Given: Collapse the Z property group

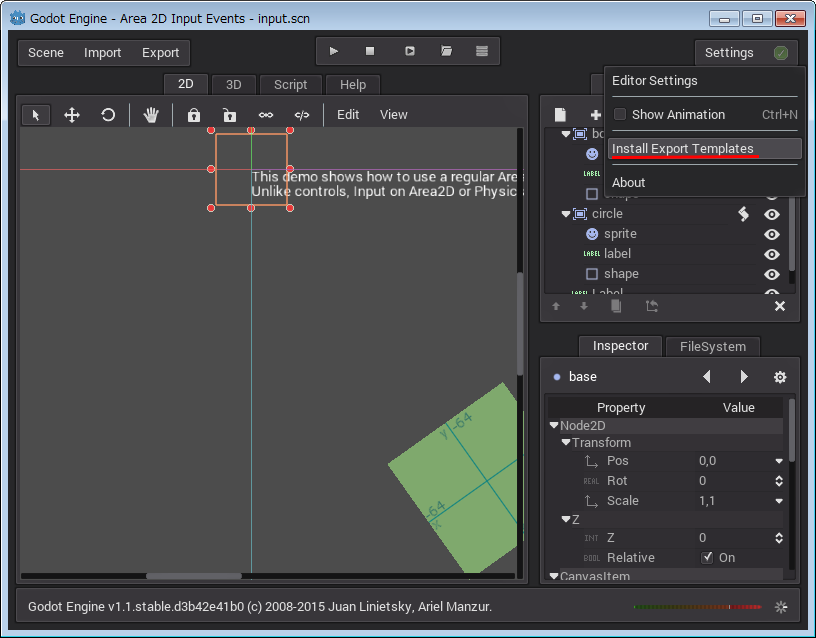Looking at the screenshot, I should pyautogui.click(x=566, y=519).
